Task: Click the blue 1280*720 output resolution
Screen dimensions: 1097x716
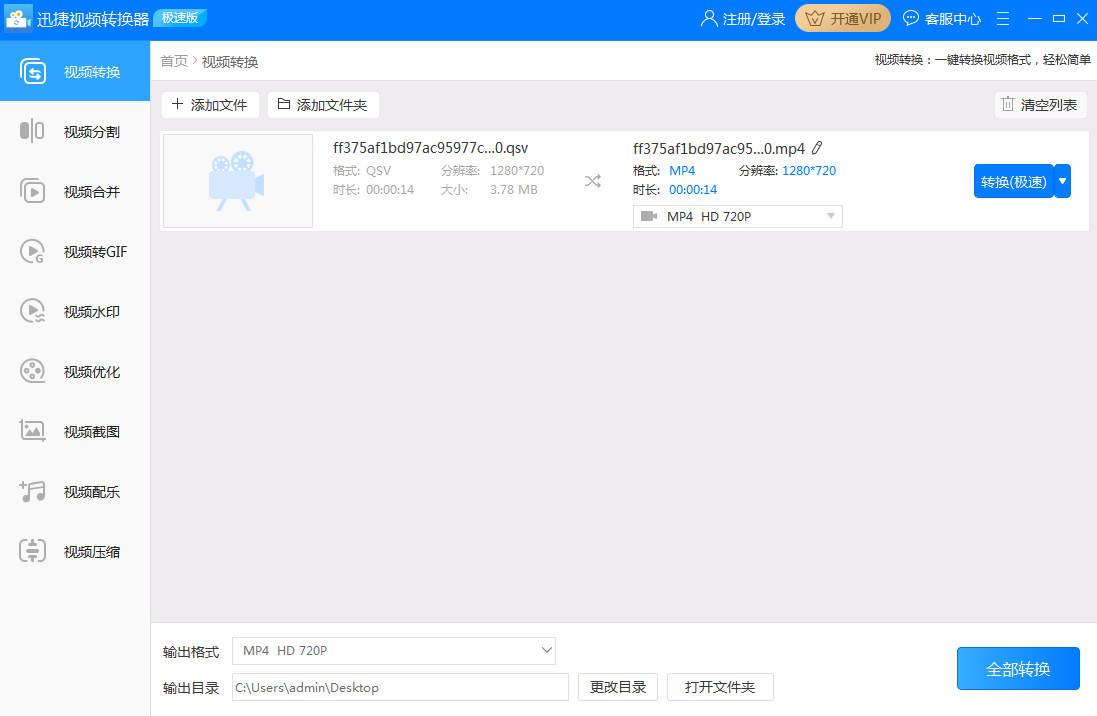Action: [x=809, y=171]
